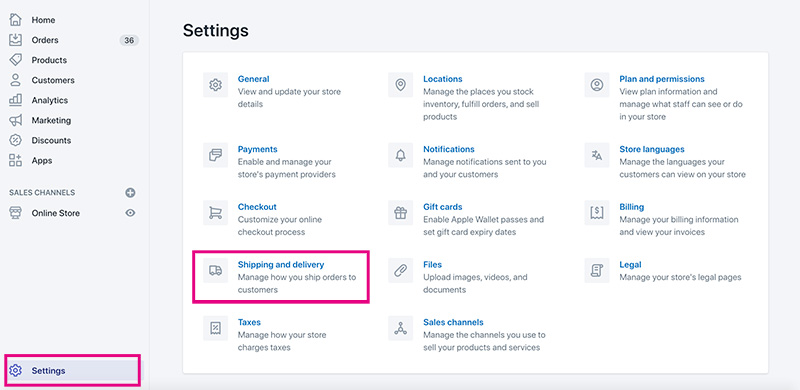Click the Gift cards present icon
Screen dimensions: 800x390
401,213
